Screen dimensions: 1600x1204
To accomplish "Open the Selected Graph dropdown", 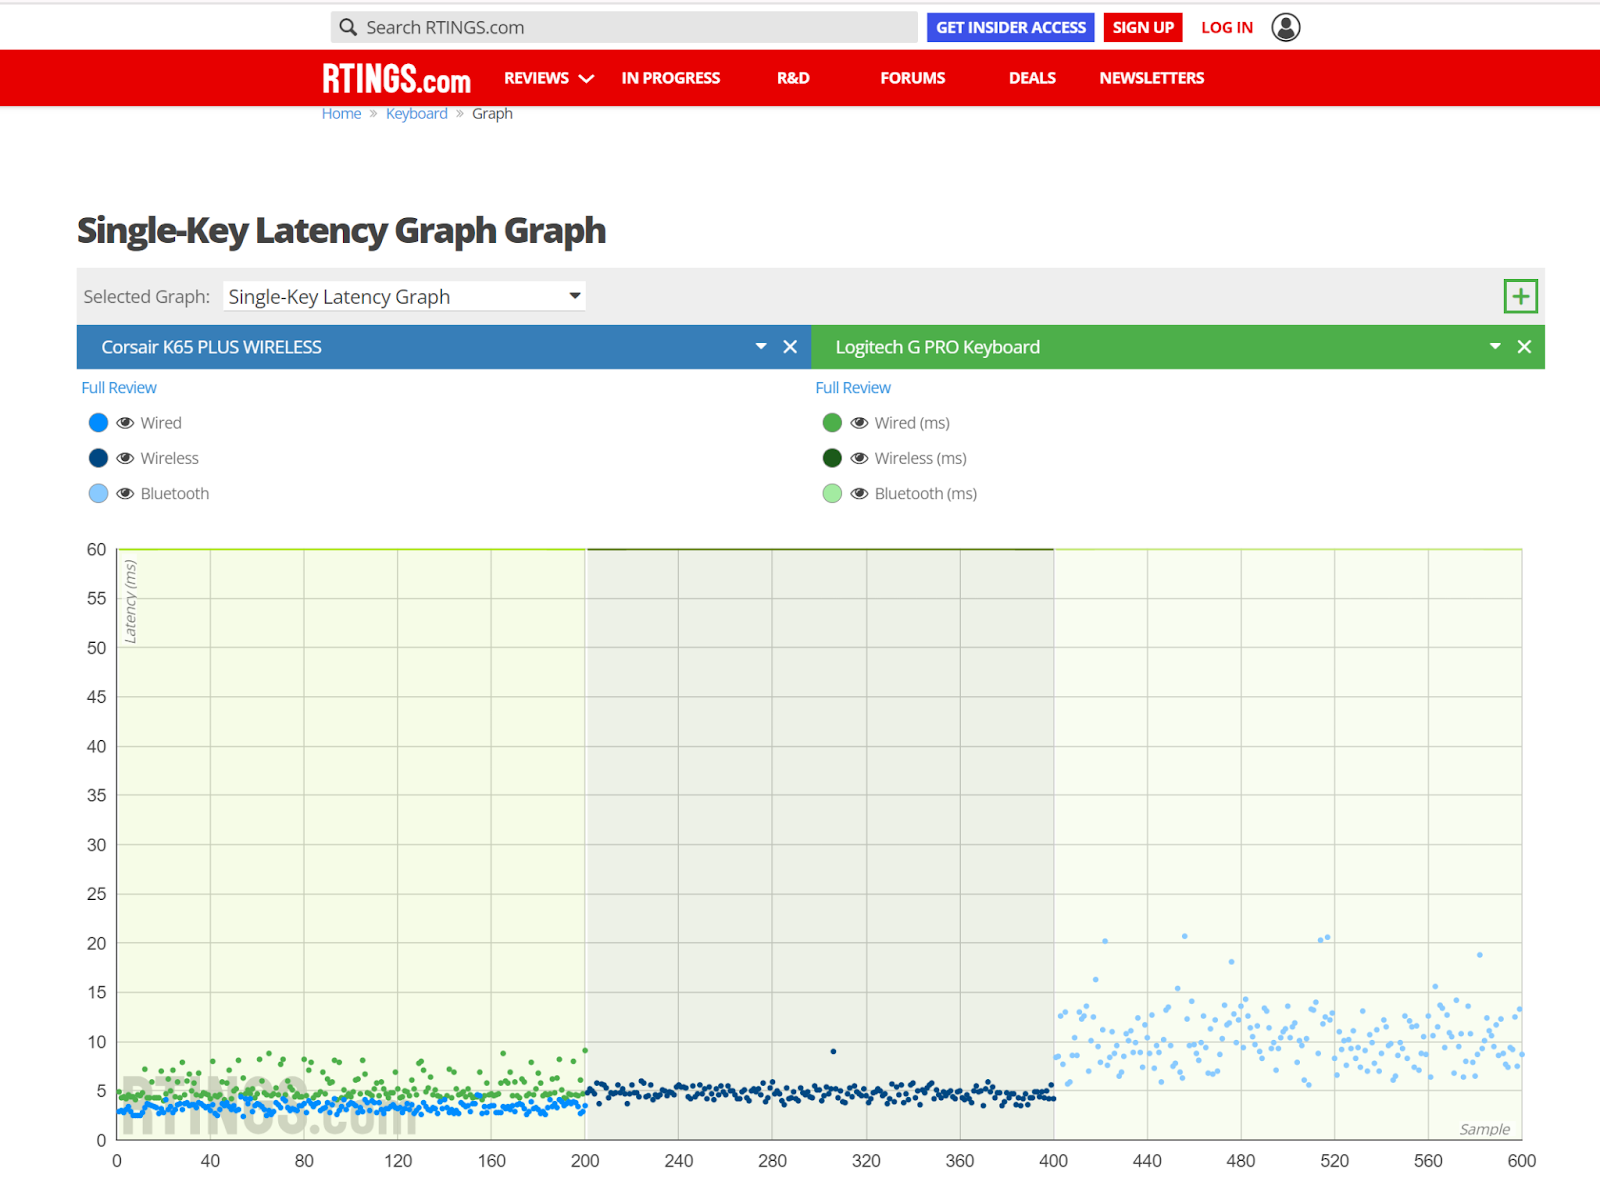I will tap(404, 296).
